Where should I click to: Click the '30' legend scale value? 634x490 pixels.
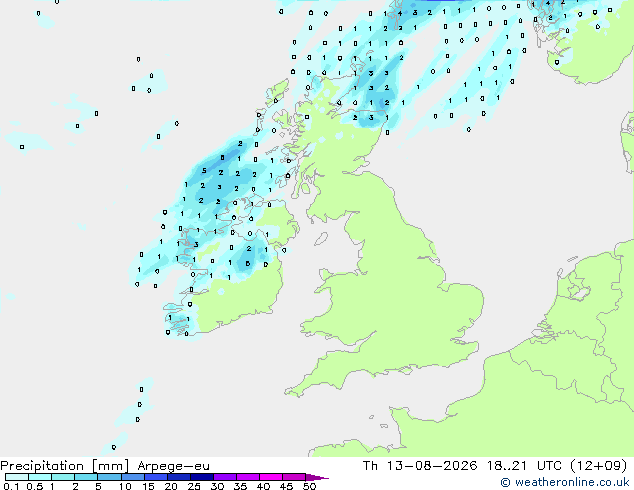pyautogui.click(x=217, y=486)
